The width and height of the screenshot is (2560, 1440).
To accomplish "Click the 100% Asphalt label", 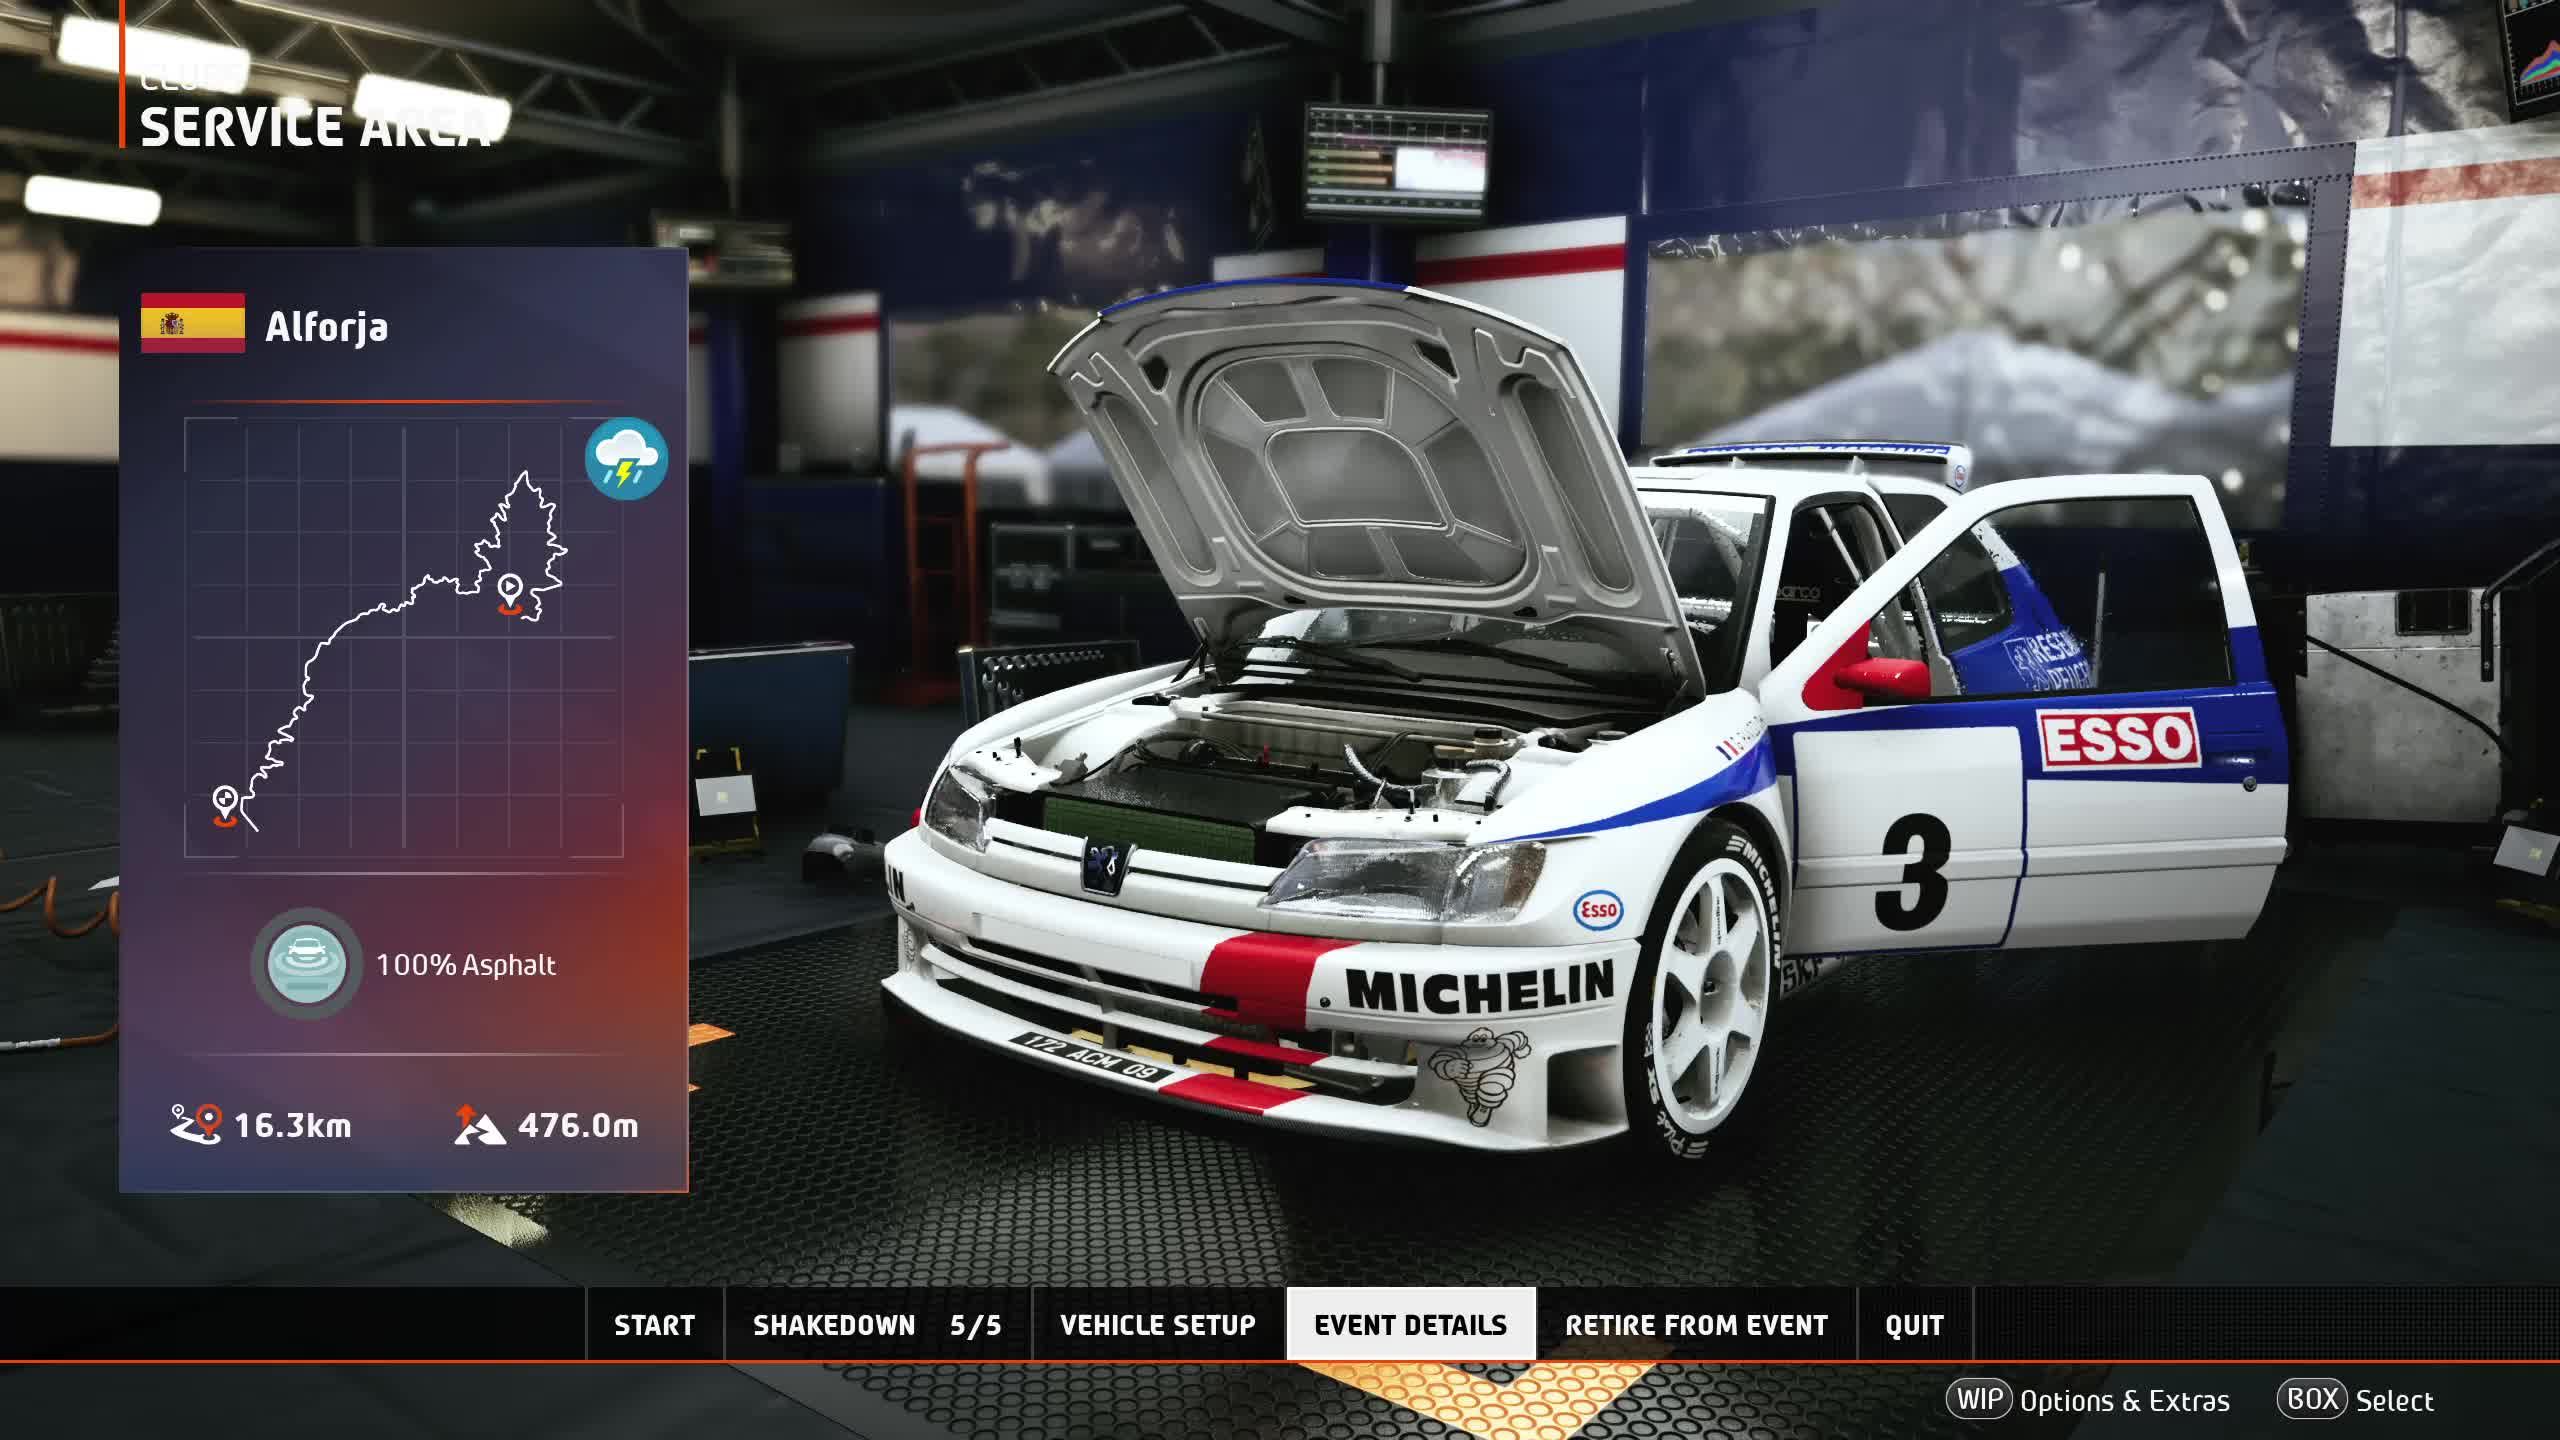I will [x=466, y=965].
